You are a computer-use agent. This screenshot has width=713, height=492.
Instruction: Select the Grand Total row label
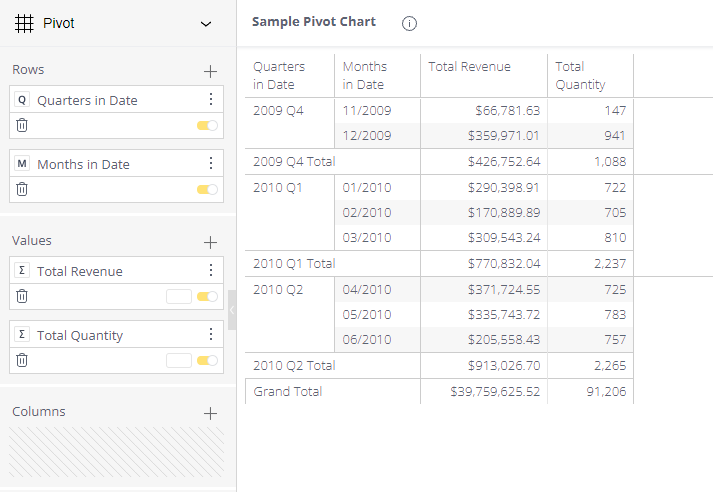(288, 391)
